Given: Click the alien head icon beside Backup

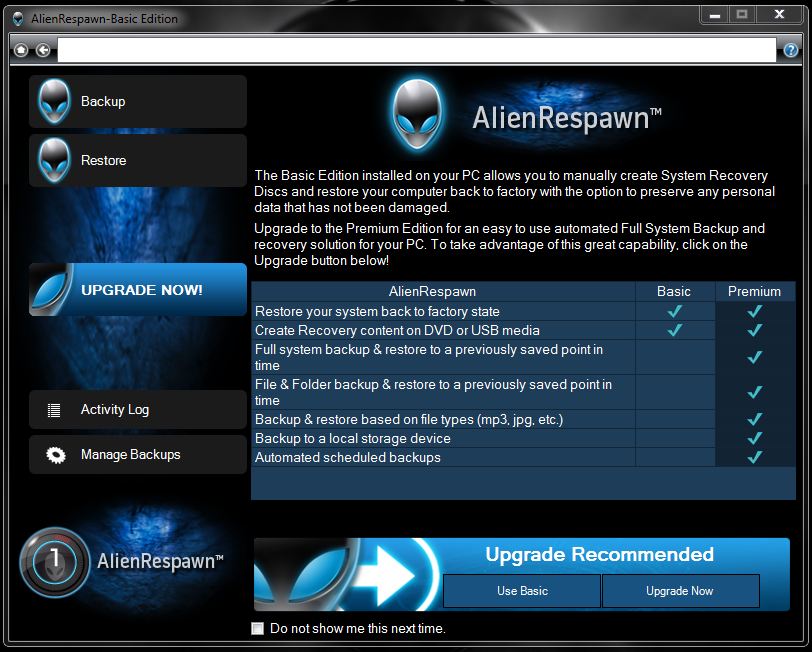Looking at the screenshot, I should click(x=54, y=102).
